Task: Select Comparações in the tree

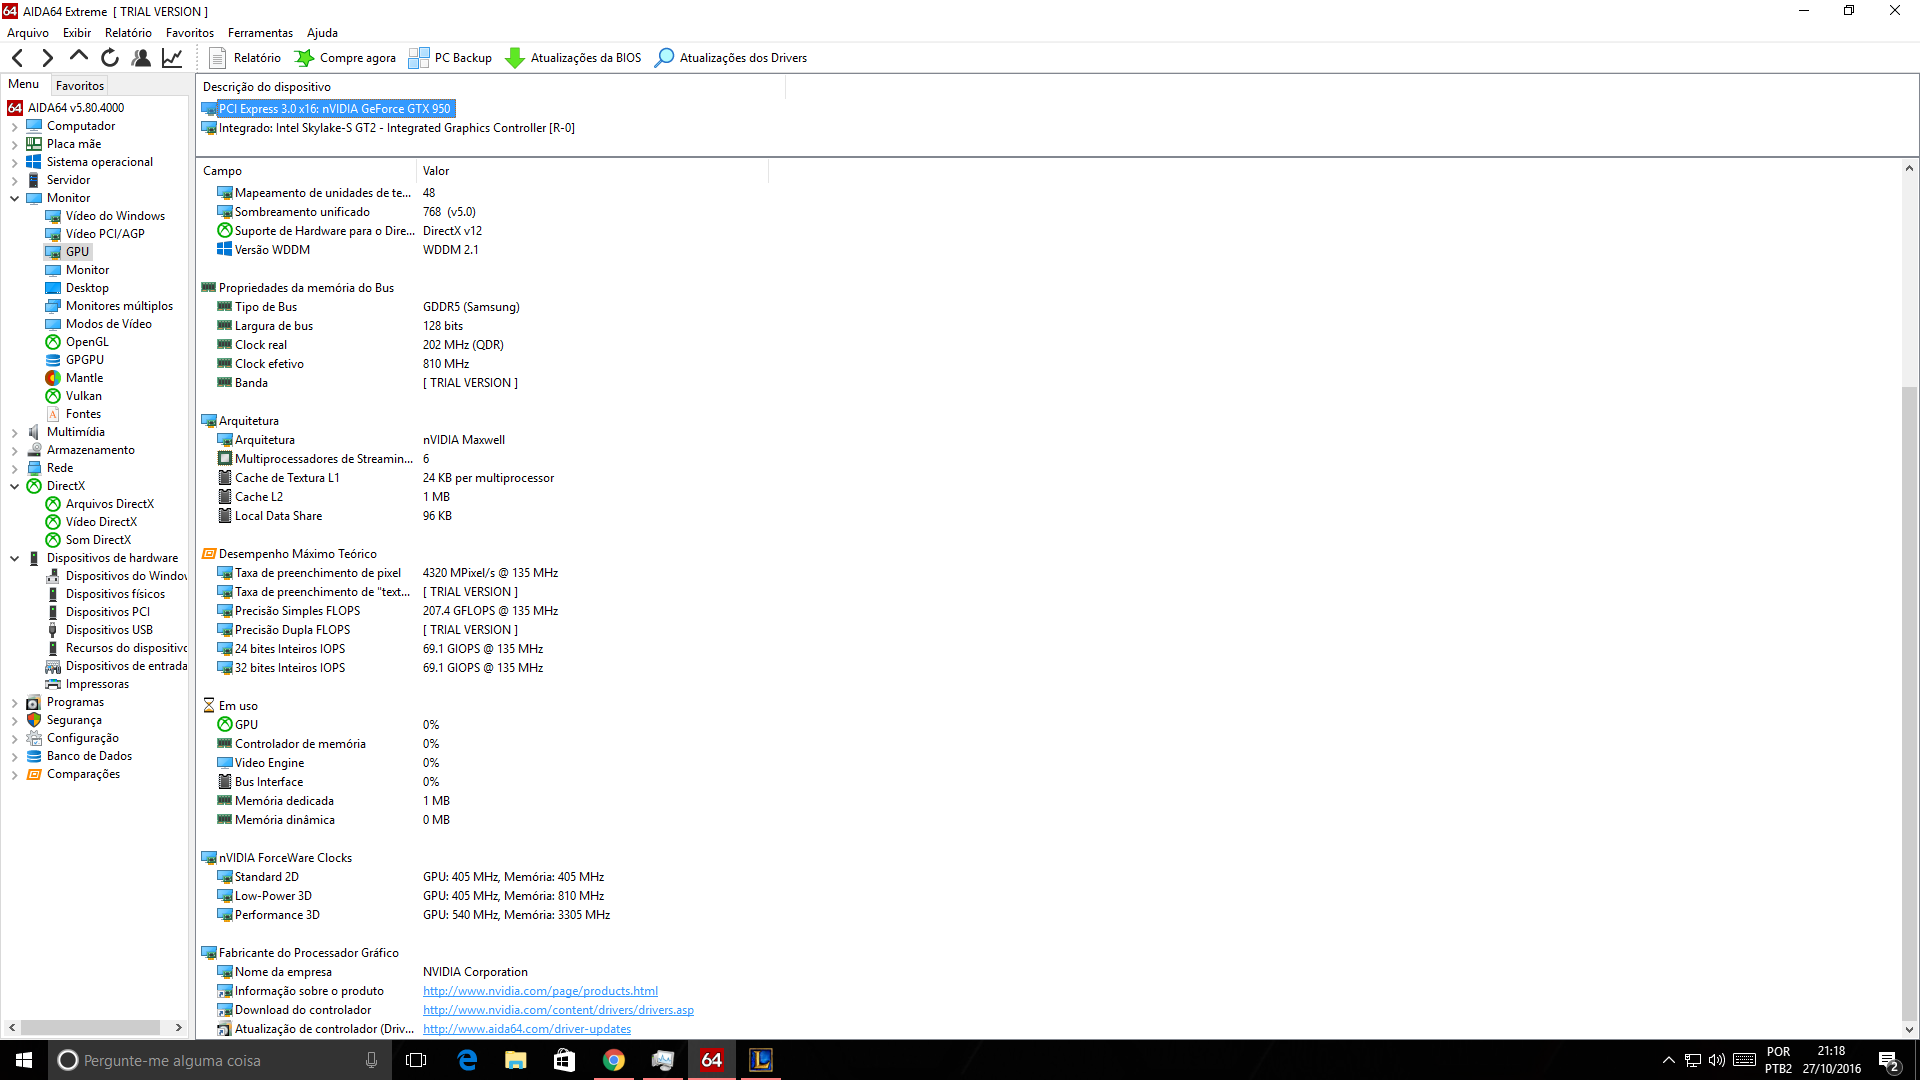Action: click(x=83, y=774)
